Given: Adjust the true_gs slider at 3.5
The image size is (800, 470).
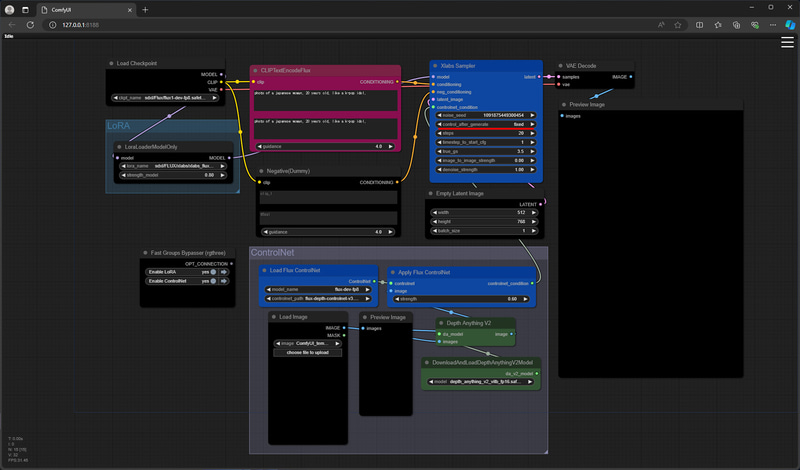Looking at the screenshot, I should pyautogui.click(x=486, y=152).
